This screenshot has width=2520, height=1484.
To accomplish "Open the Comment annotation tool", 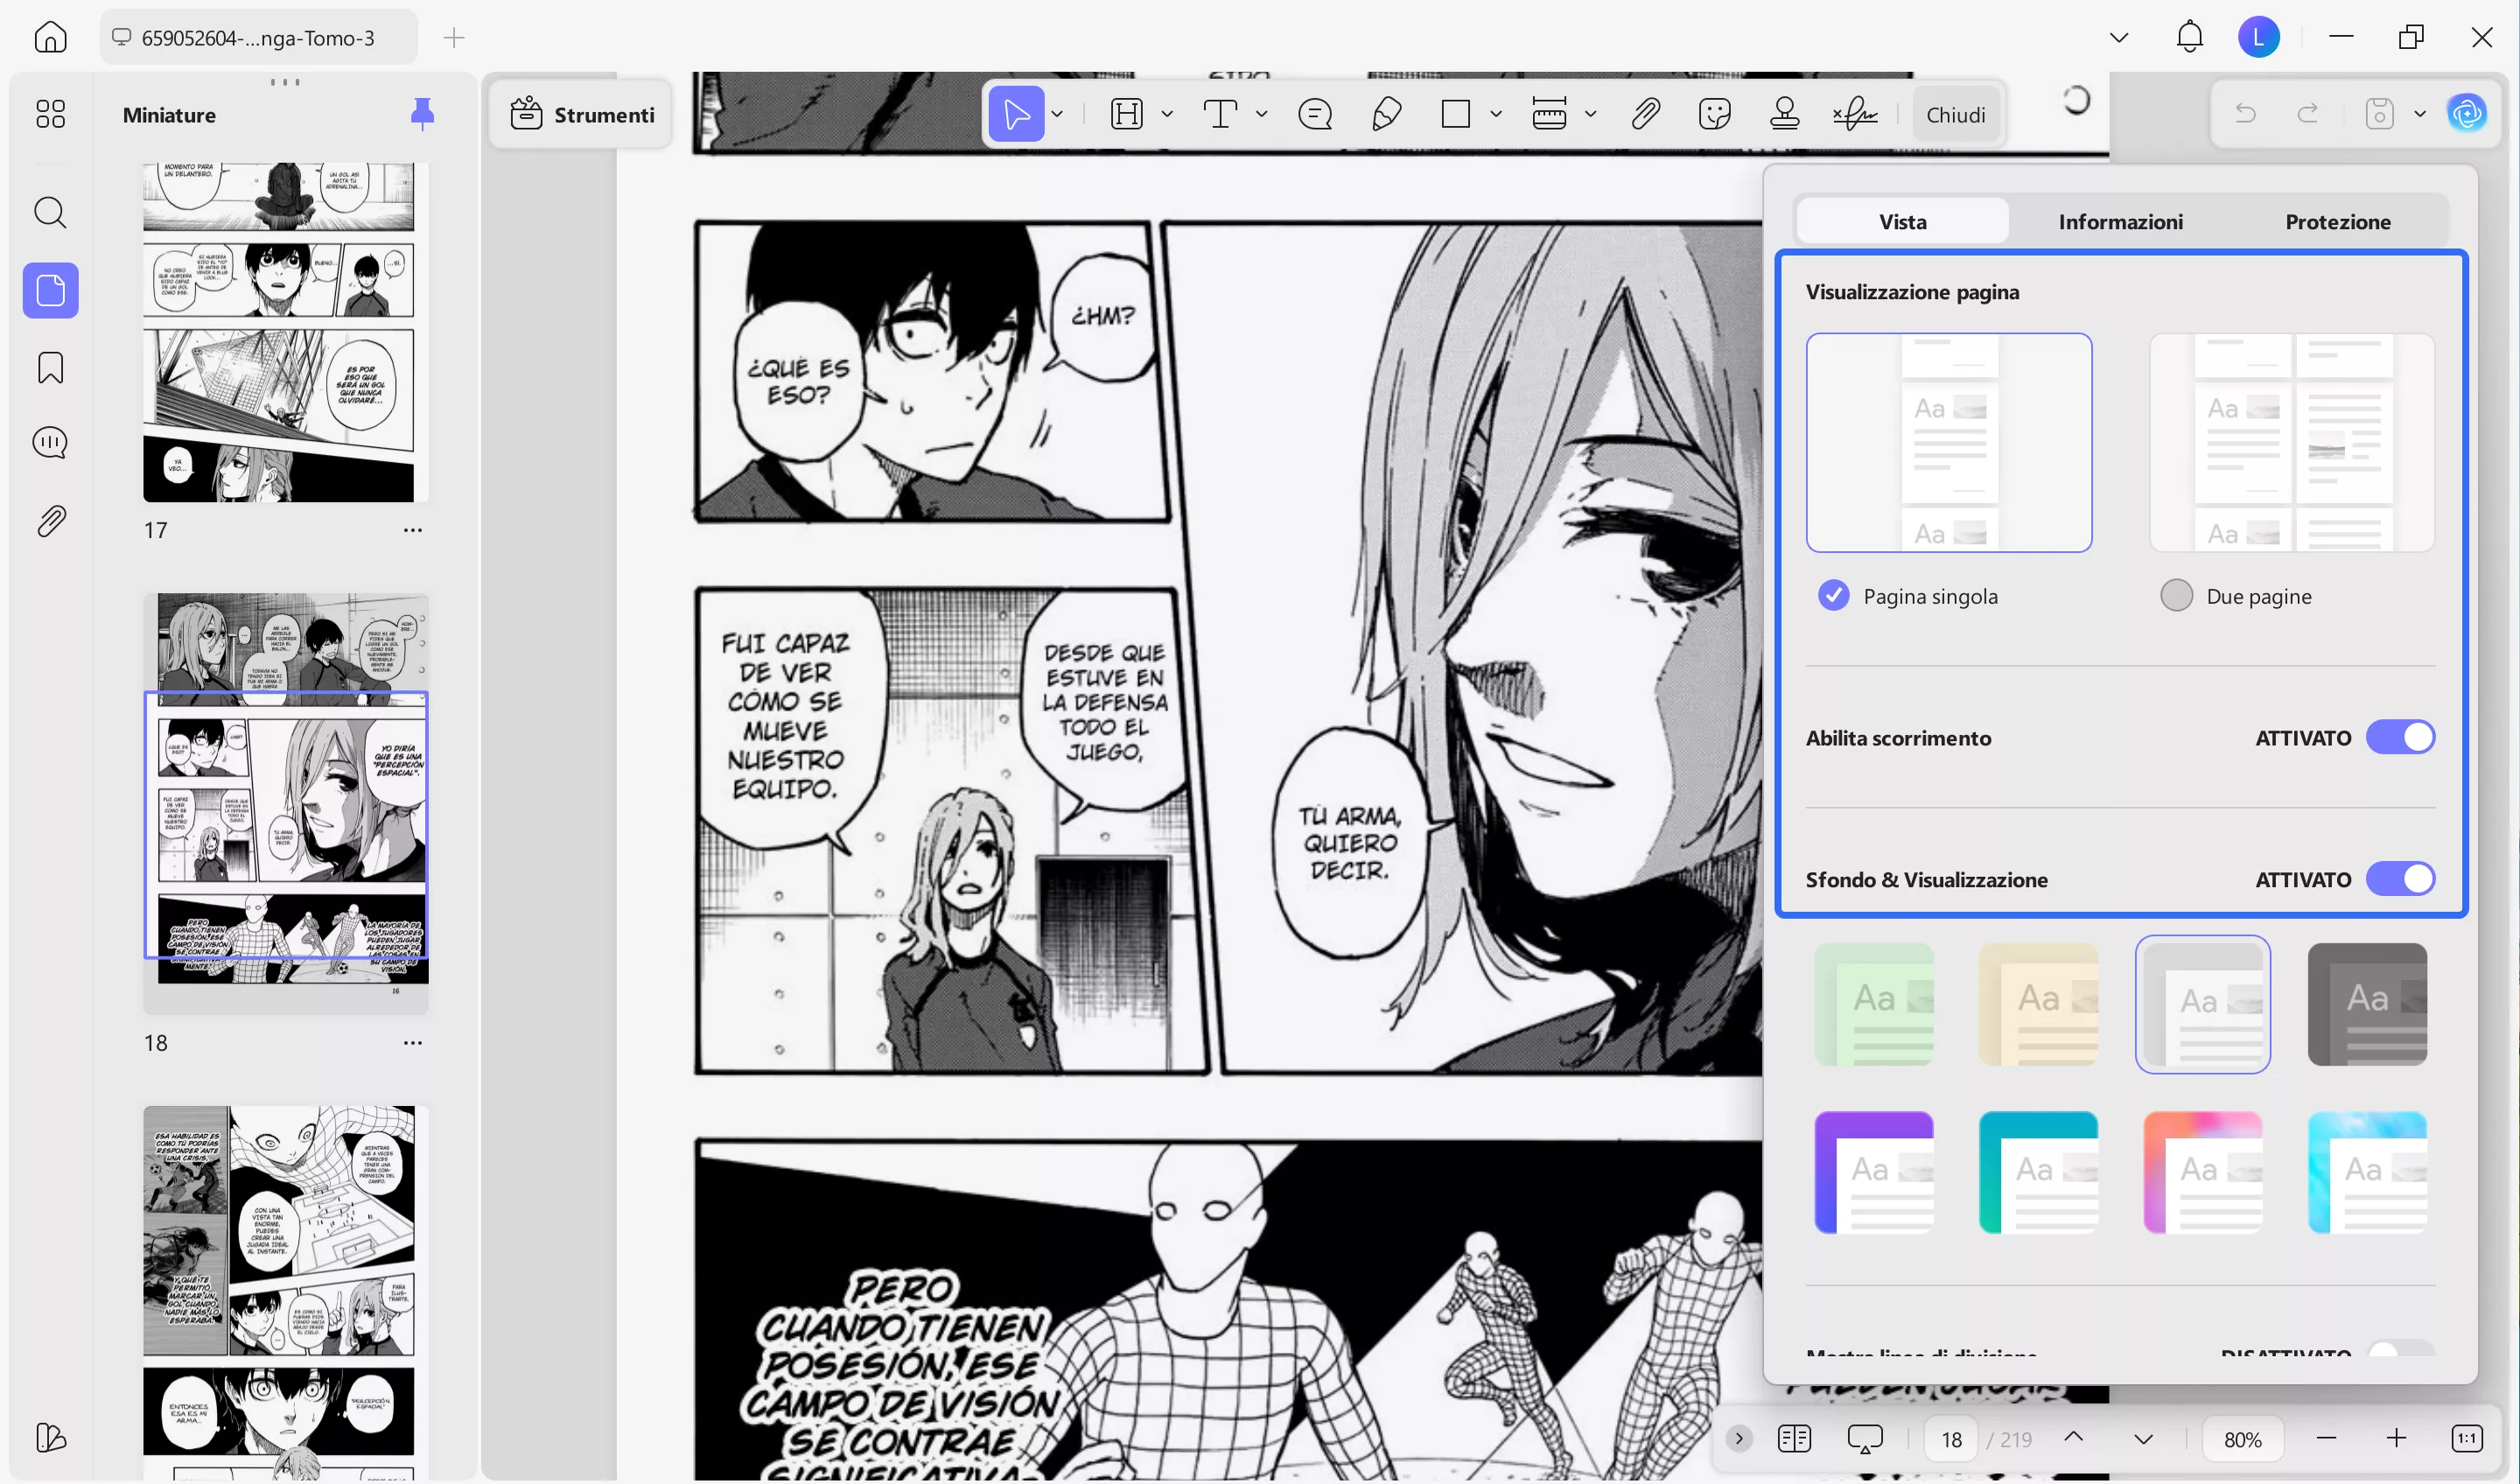I will pyautogui.click(x=1315, y=113).
